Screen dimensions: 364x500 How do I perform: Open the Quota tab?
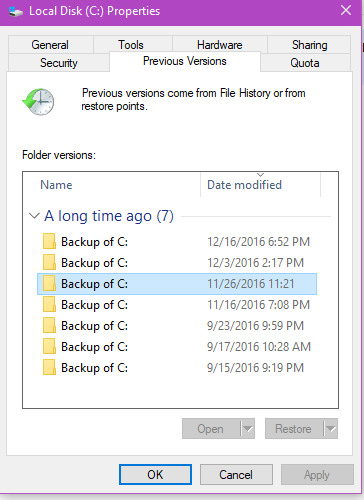point(305,63)
